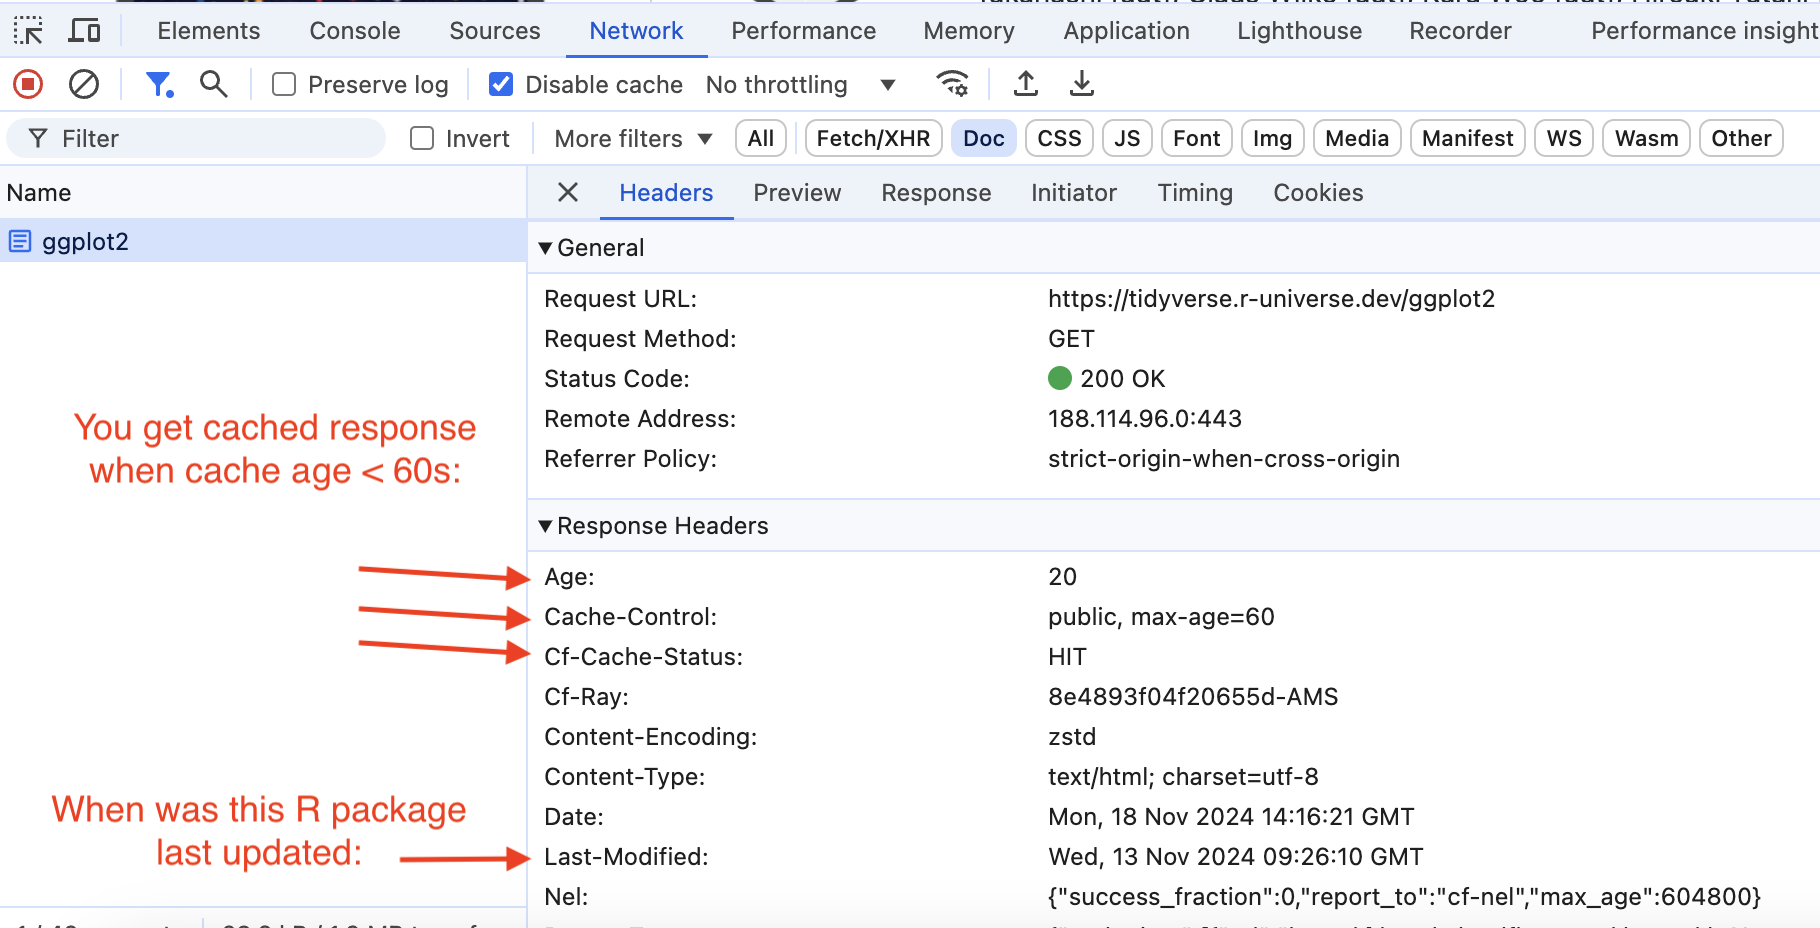Open network conditions Wi-Fi settings icon
Screen dimensions: 1820x928
pyautogui.click(x=952, y=85)
